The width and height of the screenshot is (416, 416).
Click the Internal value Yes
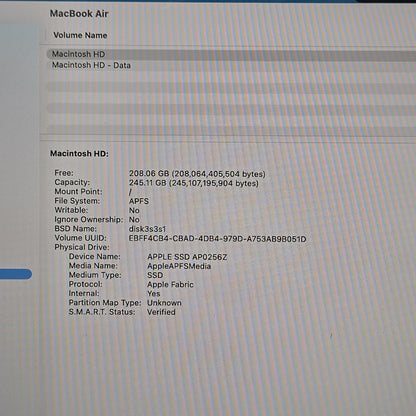[x=154, y=294]
